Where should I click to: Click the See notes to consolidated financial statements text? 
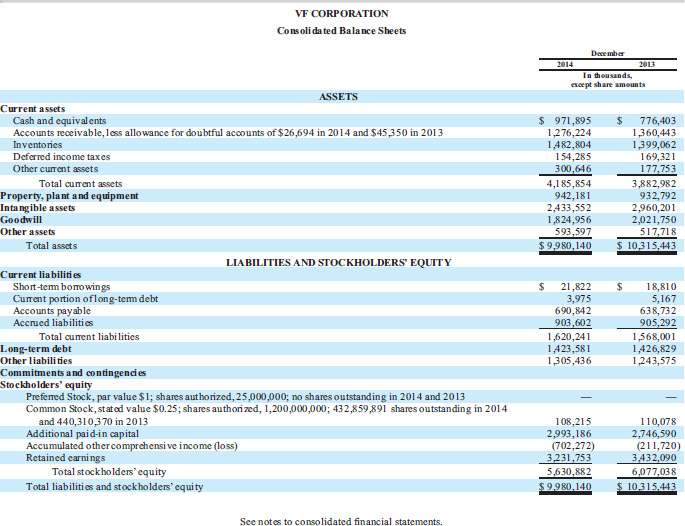coord(340,520)
